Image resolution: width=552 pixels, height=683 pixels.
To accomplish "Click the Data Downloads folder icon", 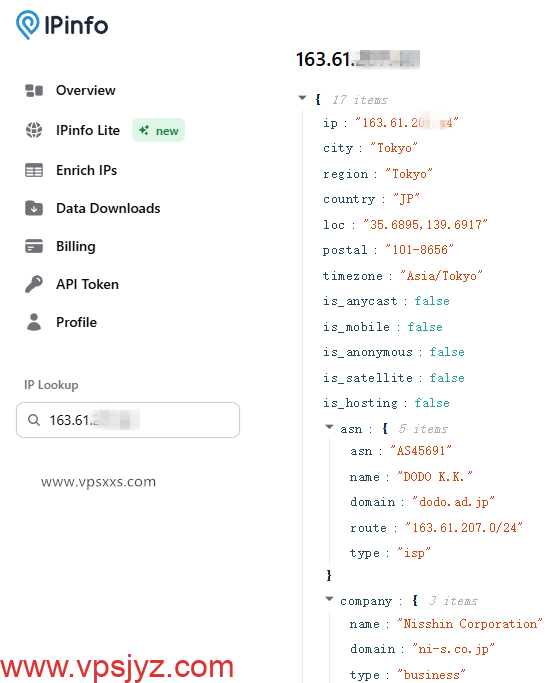I will 34,208.
